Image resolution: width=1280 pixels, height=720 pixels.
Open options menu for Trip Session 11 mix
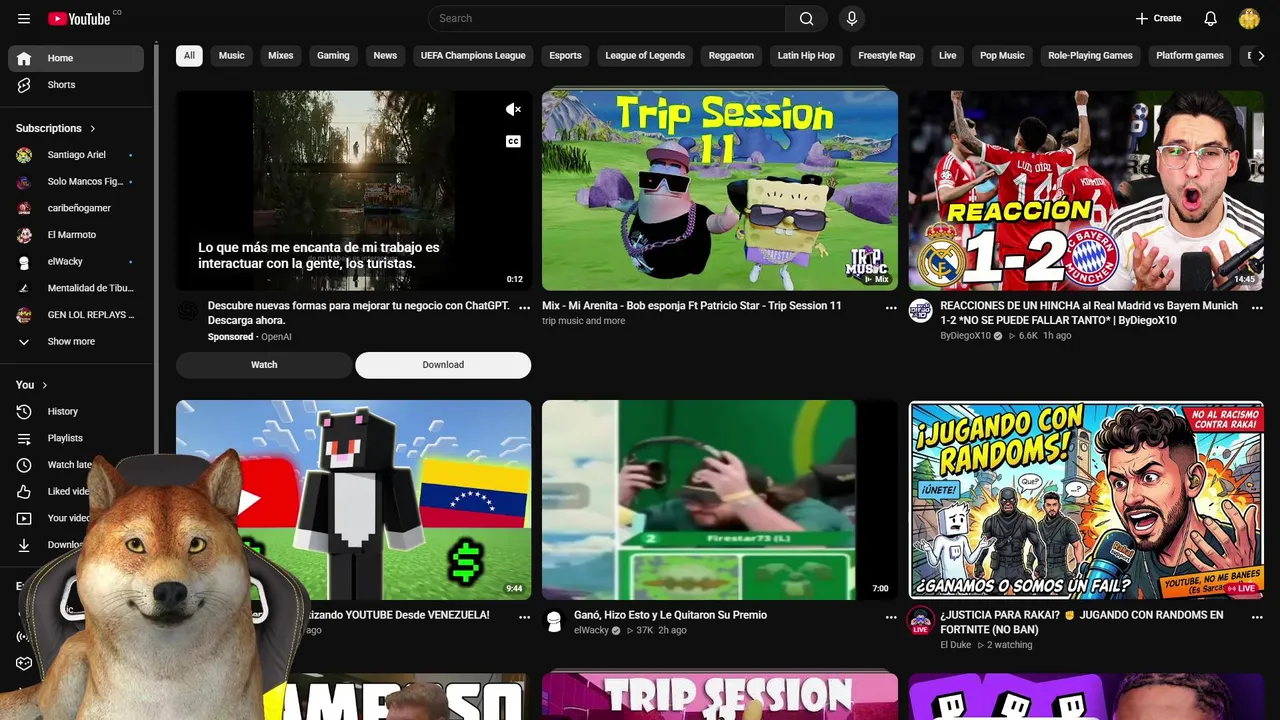[891, 308]
